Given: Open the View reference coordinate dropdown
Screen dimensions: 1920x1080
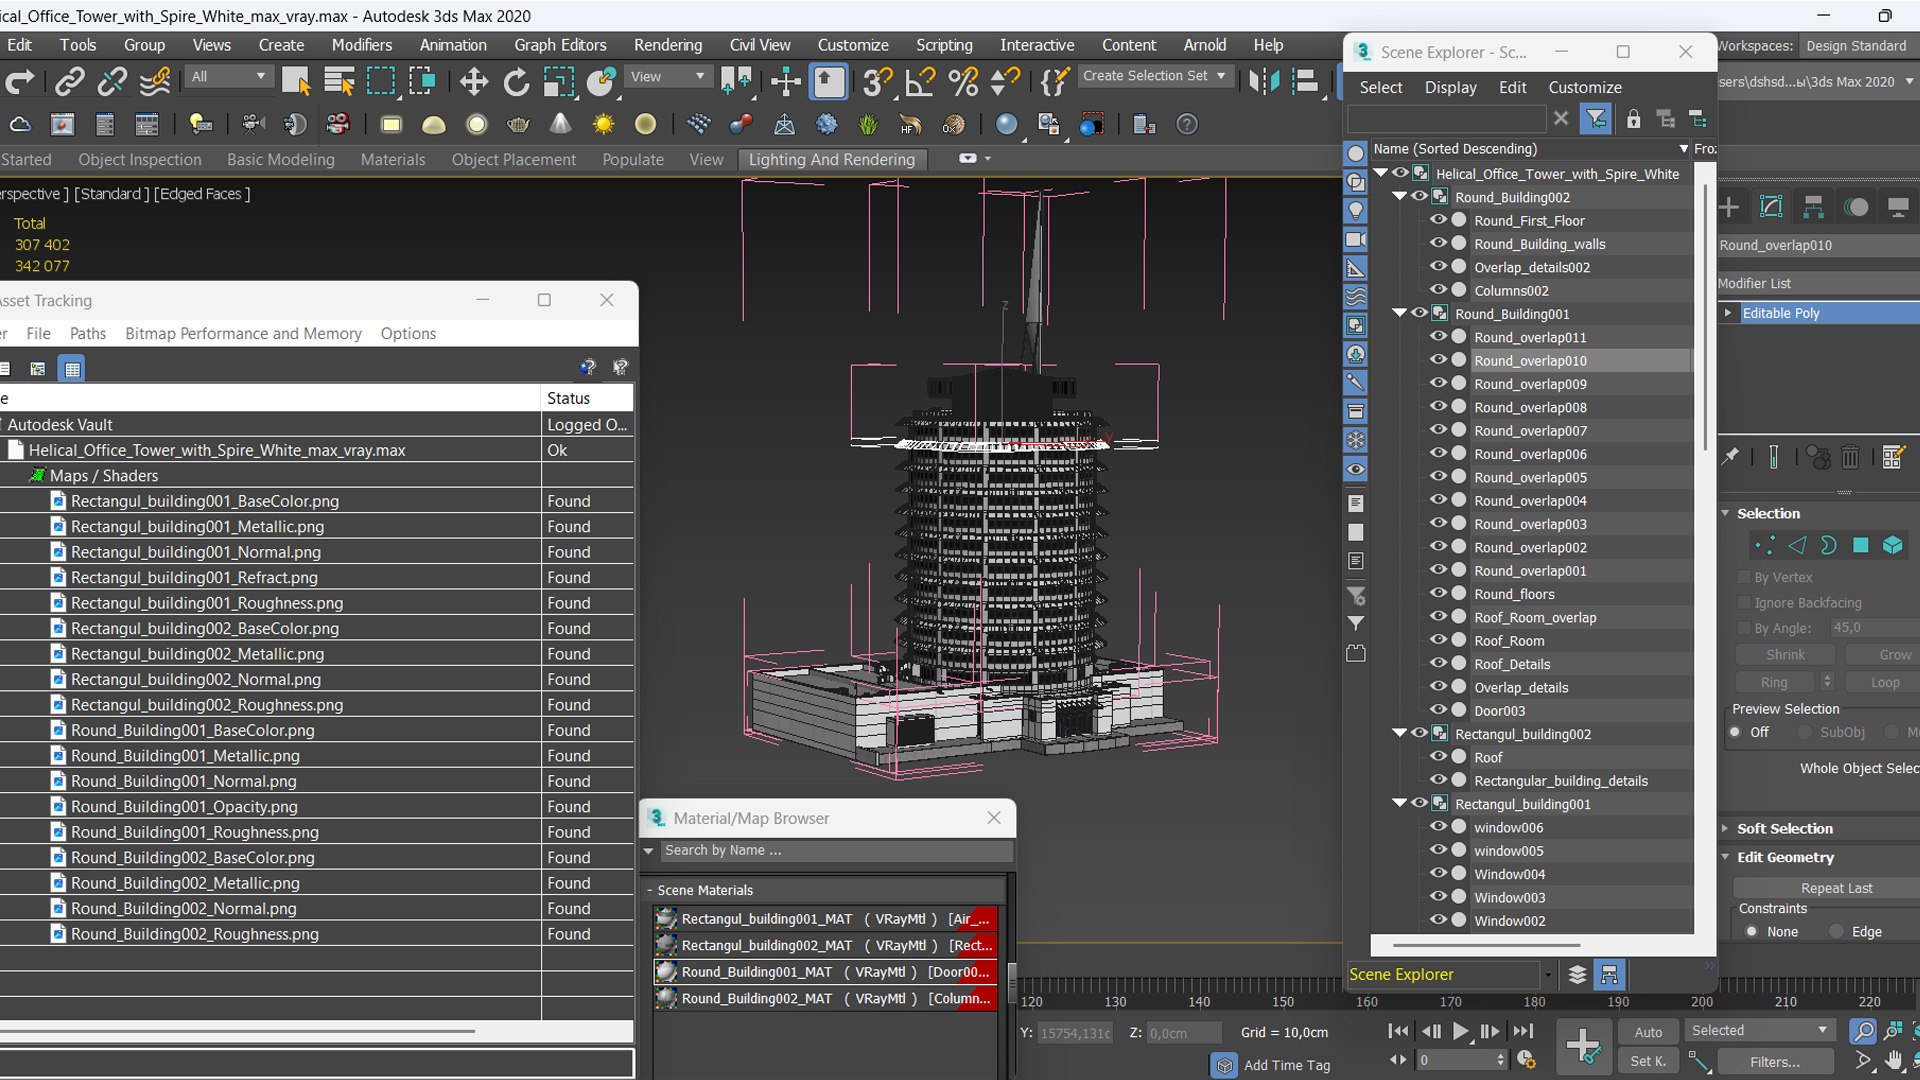Looking at the screenshot, I should click(667, 77).
